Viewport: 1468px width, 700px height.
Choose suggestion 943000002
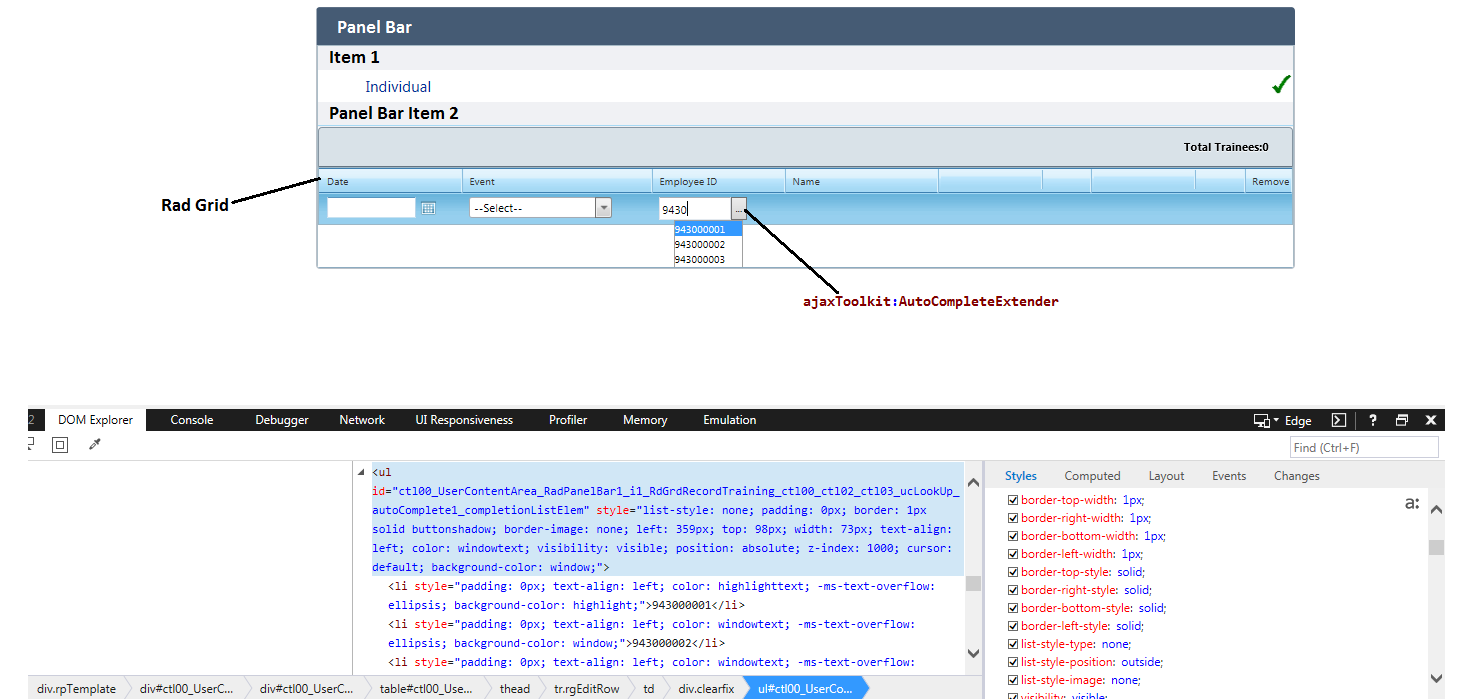[708, 244]
